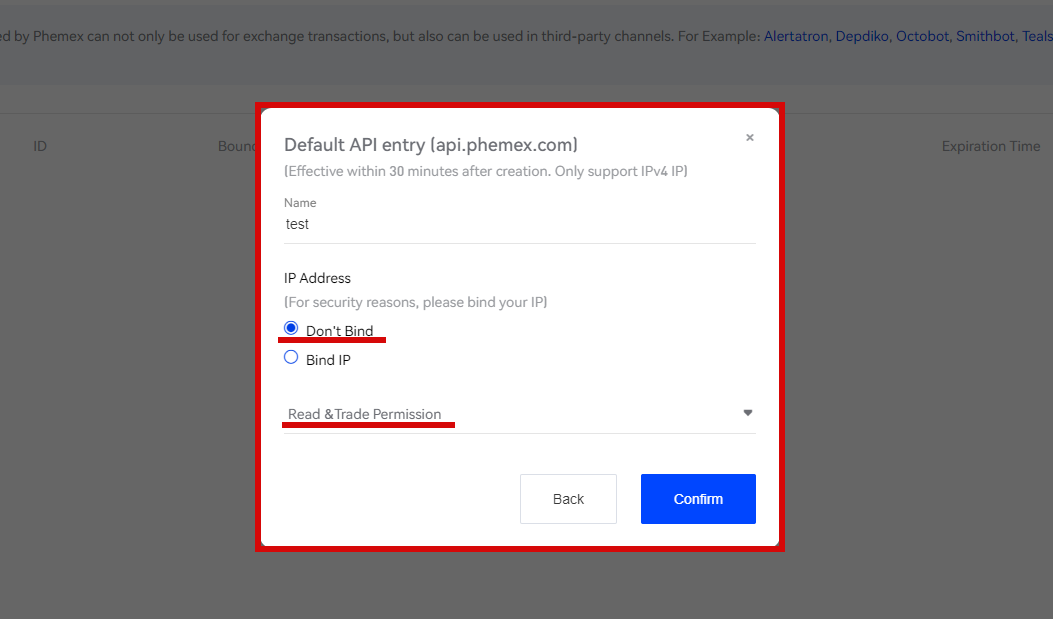
Task: Click the ID column header
Action: click(40, 146)
